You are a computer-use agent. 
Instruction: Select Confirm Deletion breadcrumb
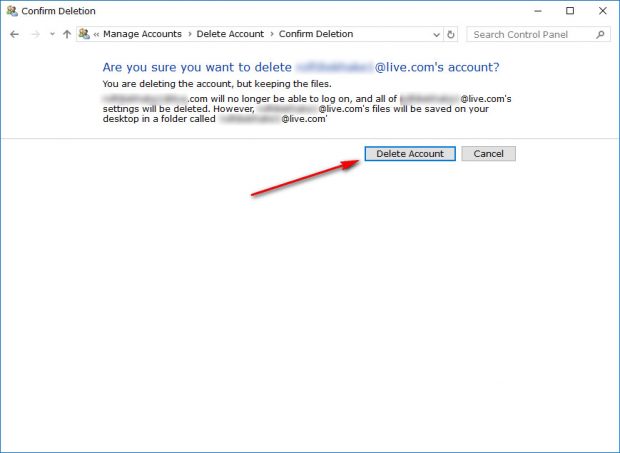coord(316,34)
